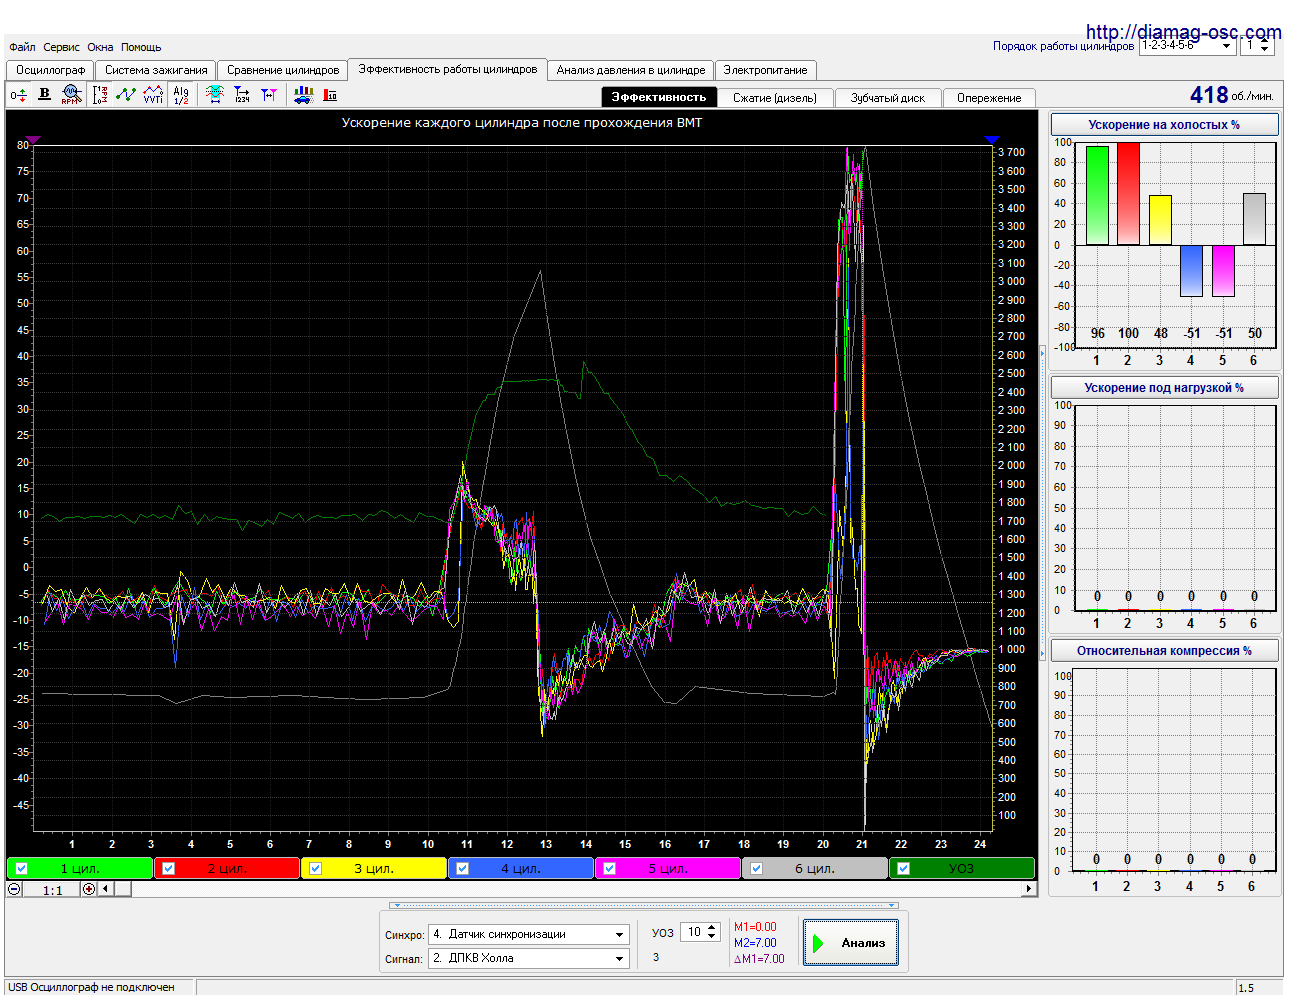Click the USB Осциллограф не подключен status
The width and height of the screenshot is (1296, 1000).
click(x=91, y=987)
